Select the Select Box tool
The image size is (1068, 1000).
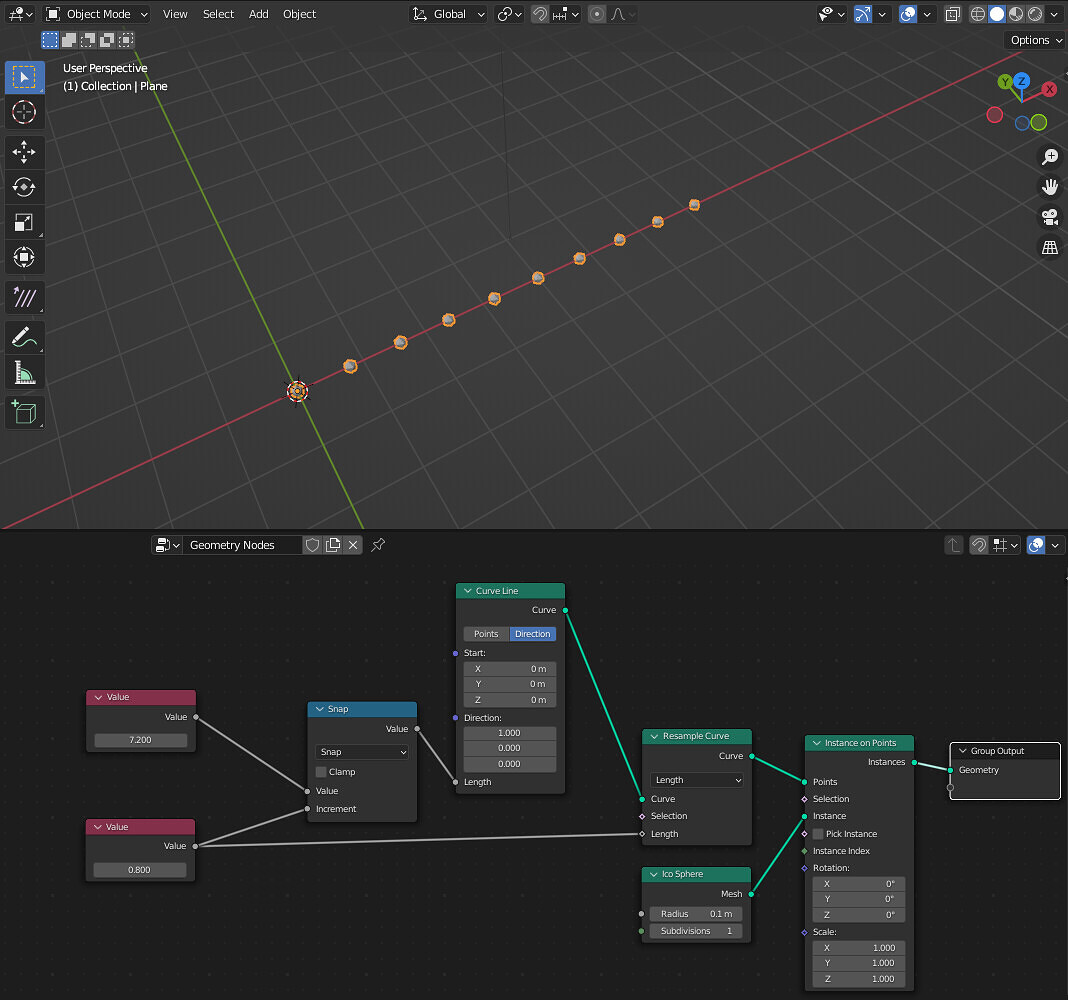click(x=25, y=78)
